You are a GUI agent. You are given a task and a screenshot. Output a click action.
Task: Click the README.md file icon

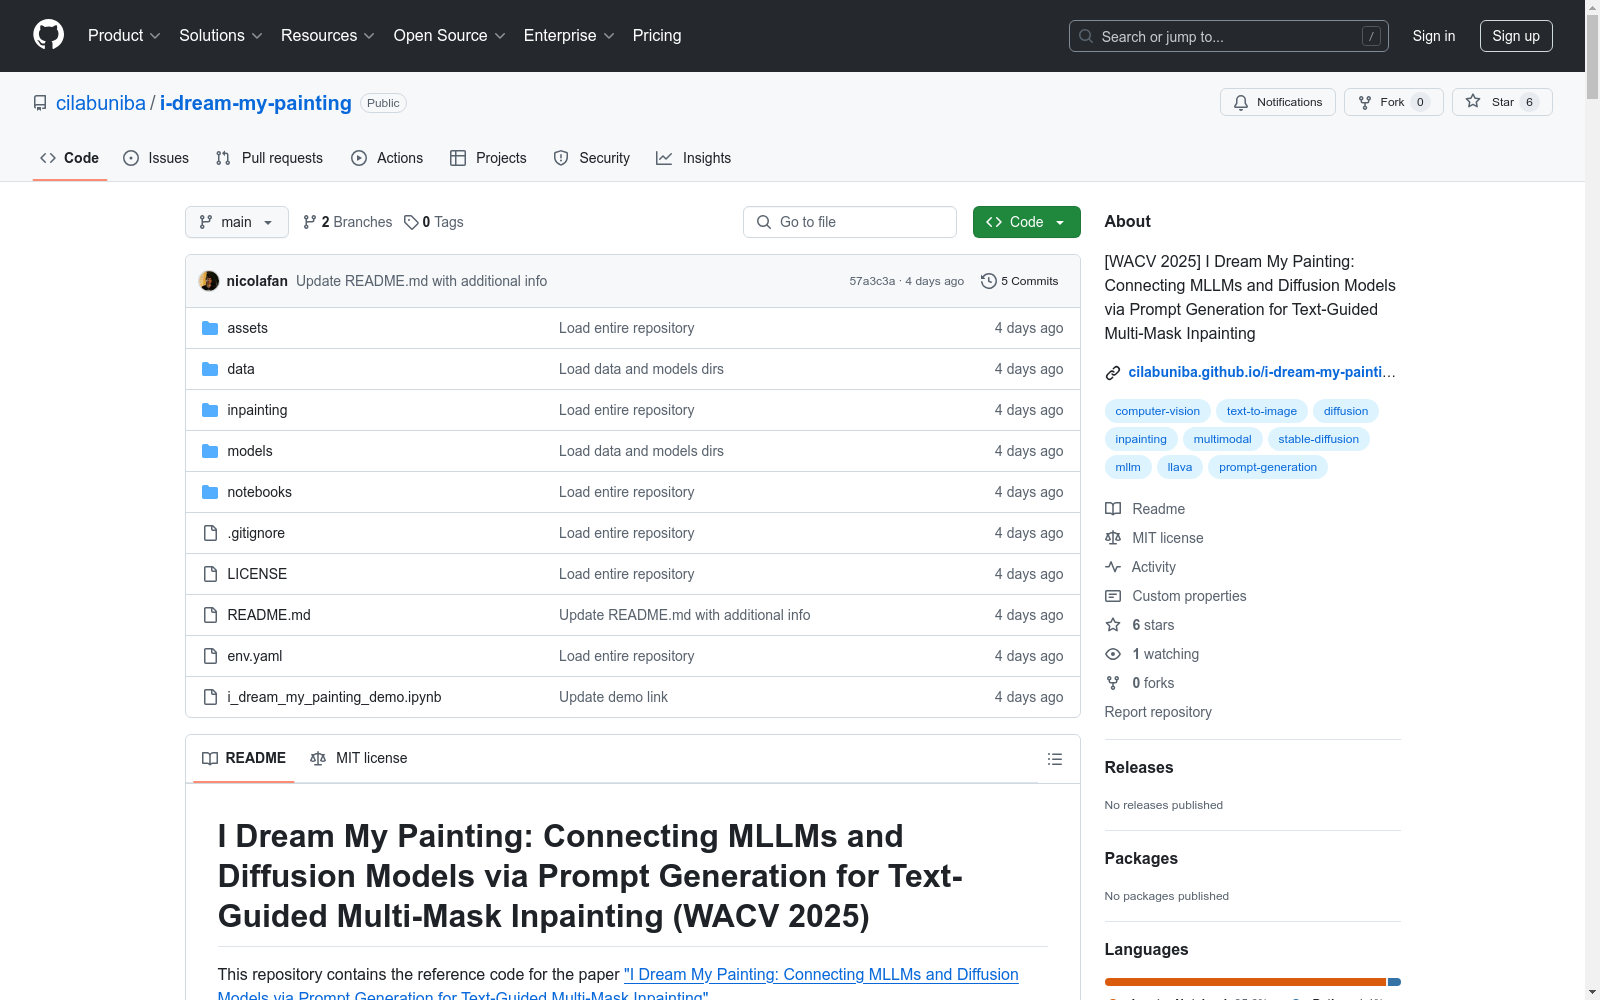210,615
